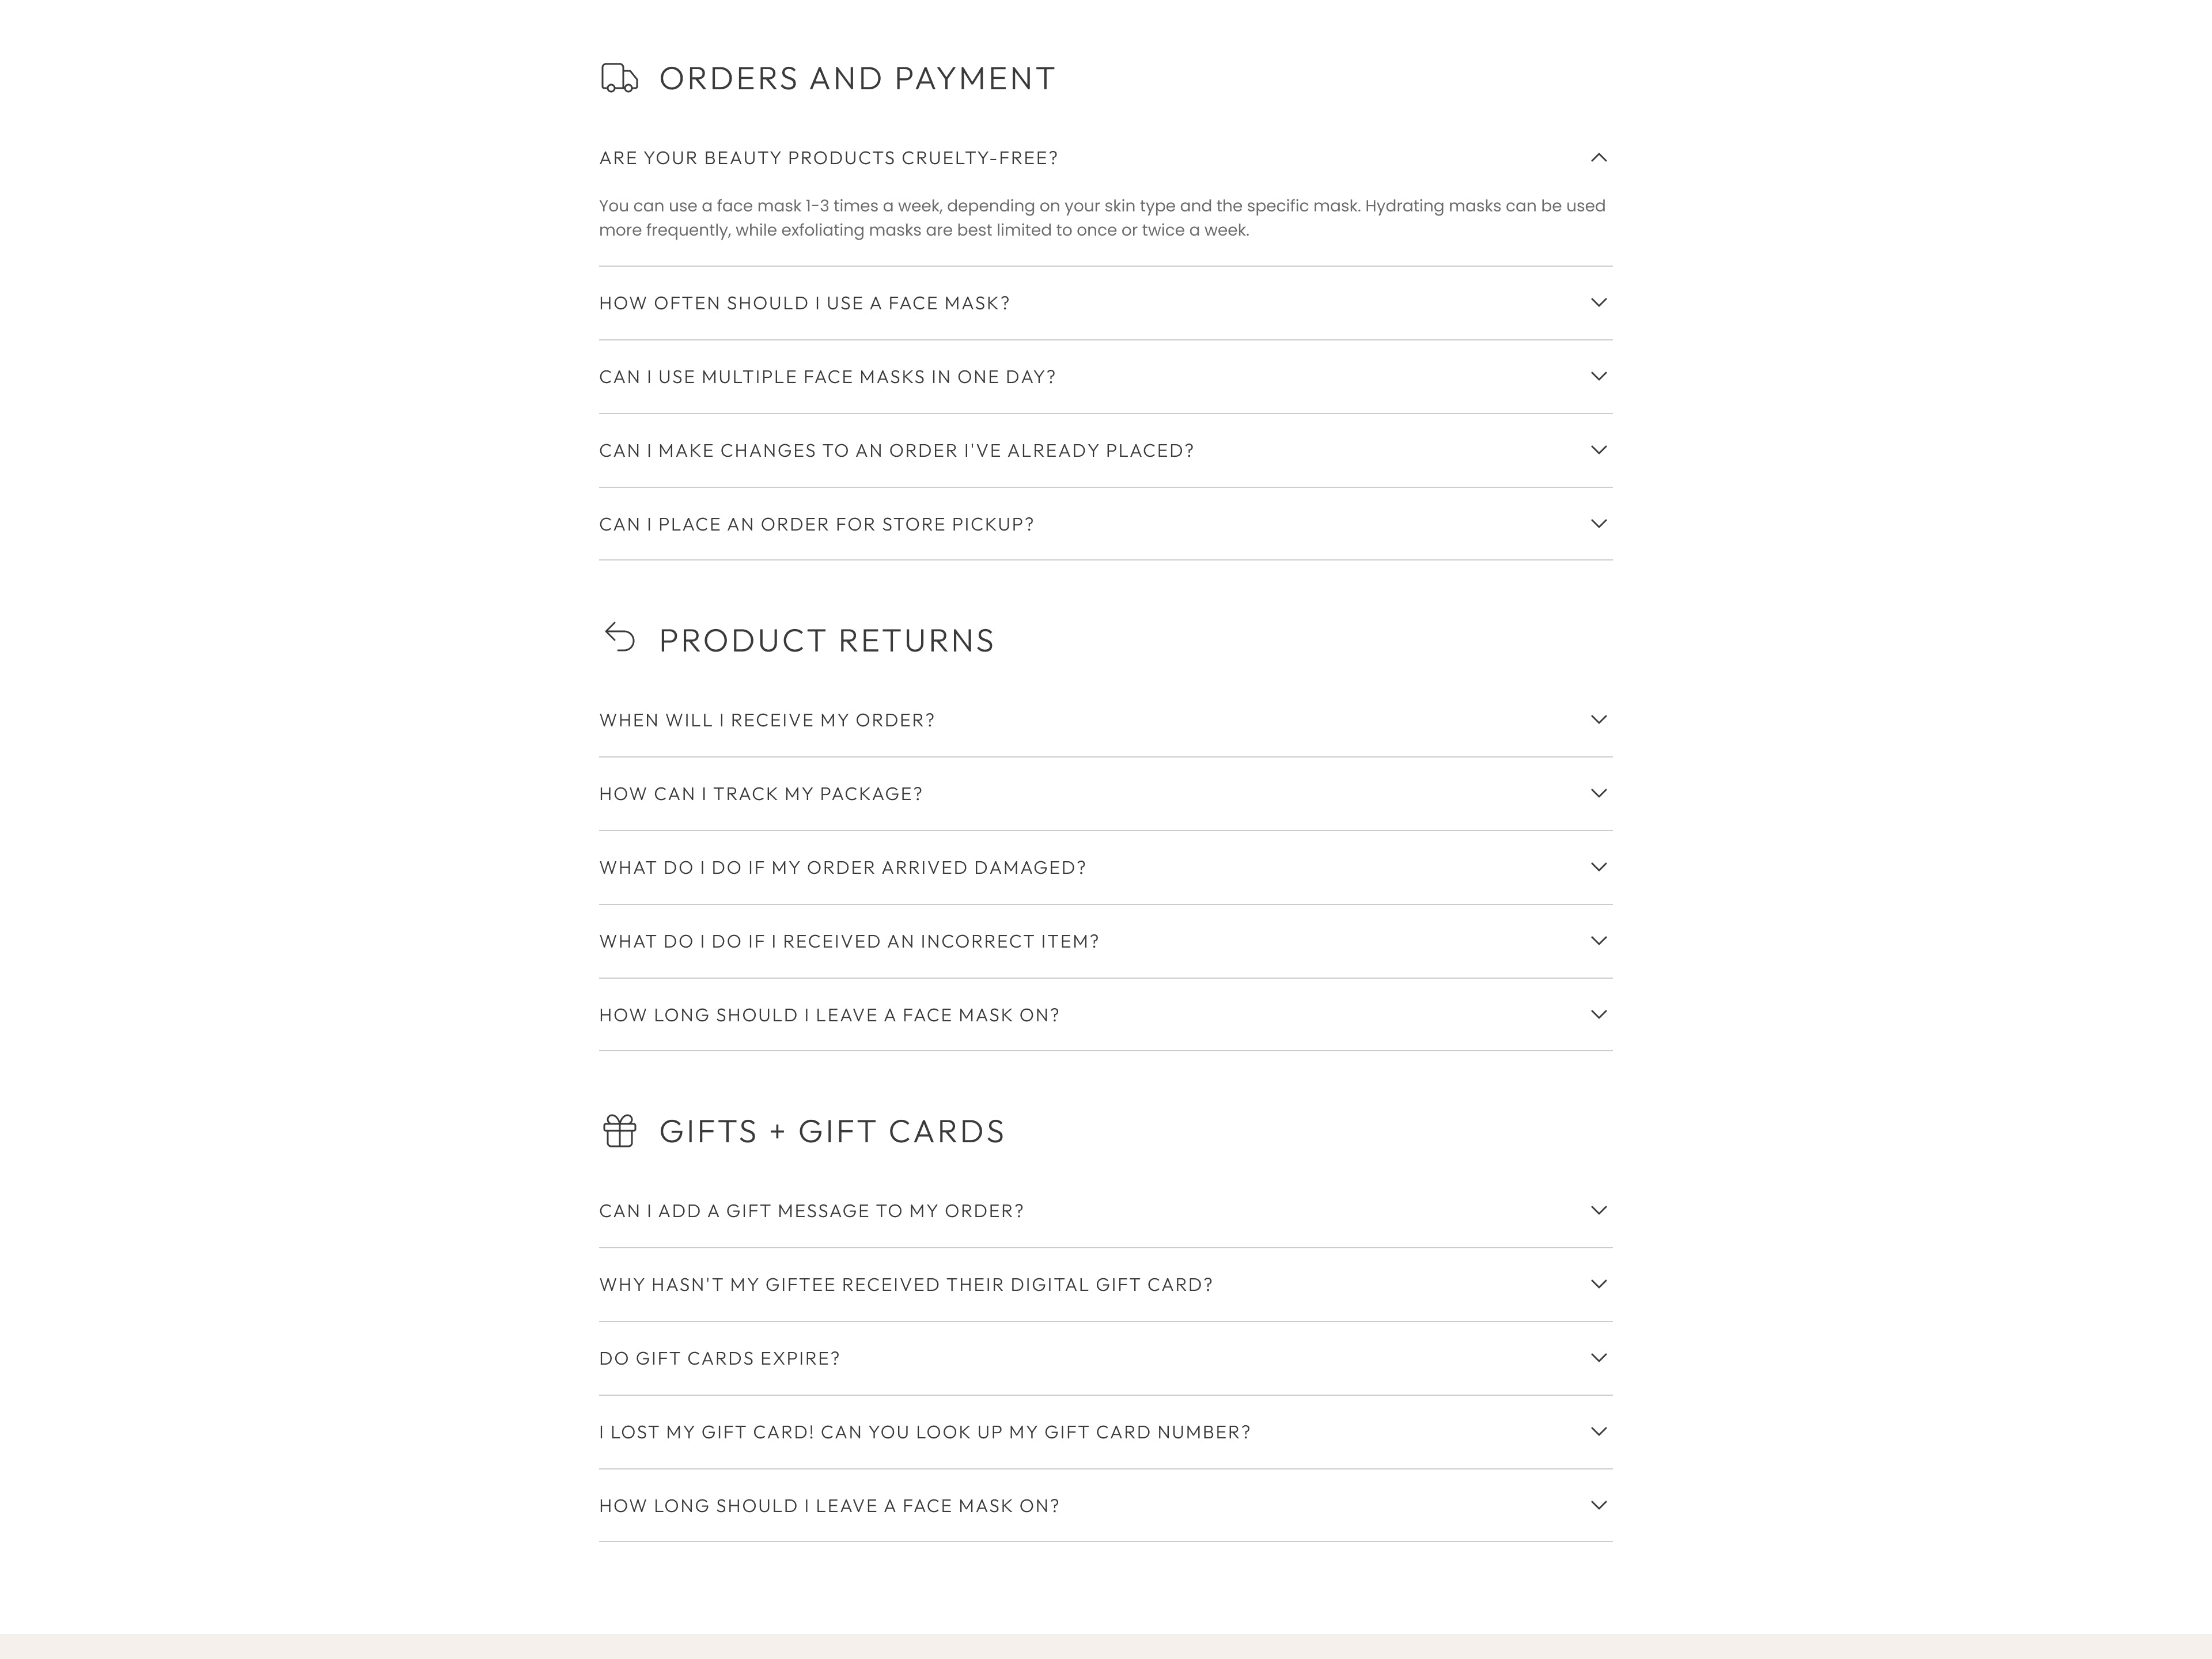This screenshot has height=1659, width=2212.
Task: Click the 'Are your beauty products cruelty-free?' heading
Action: point(828,158)
